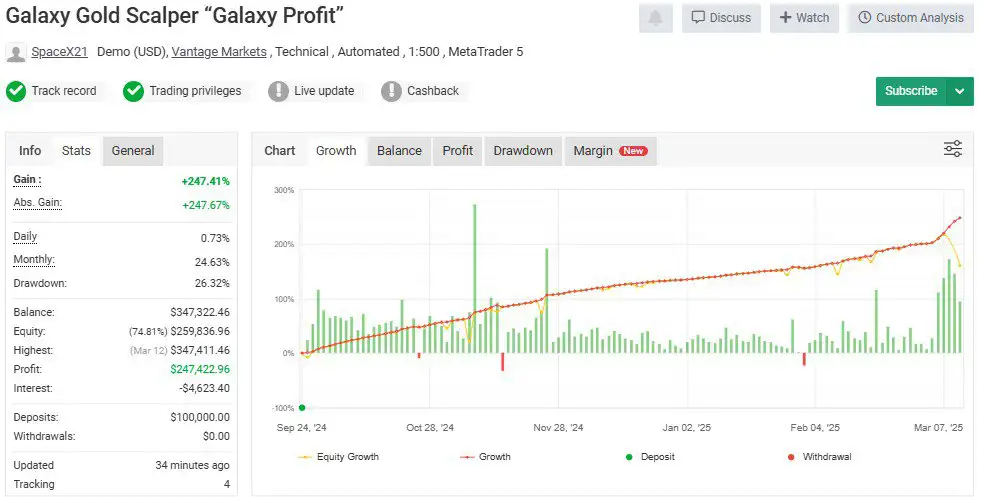
Task: Switch to the Stats tab
Action: pyautogui.click(x=76, y=151)
